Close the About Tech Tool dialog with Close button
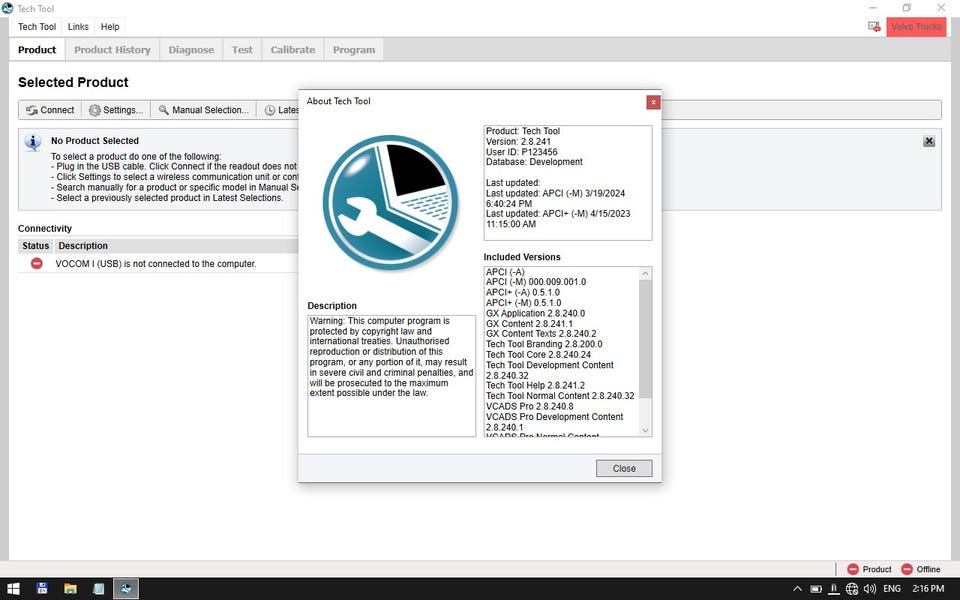The height and width of the screenshot is (600, 960). tap(624, 468)
